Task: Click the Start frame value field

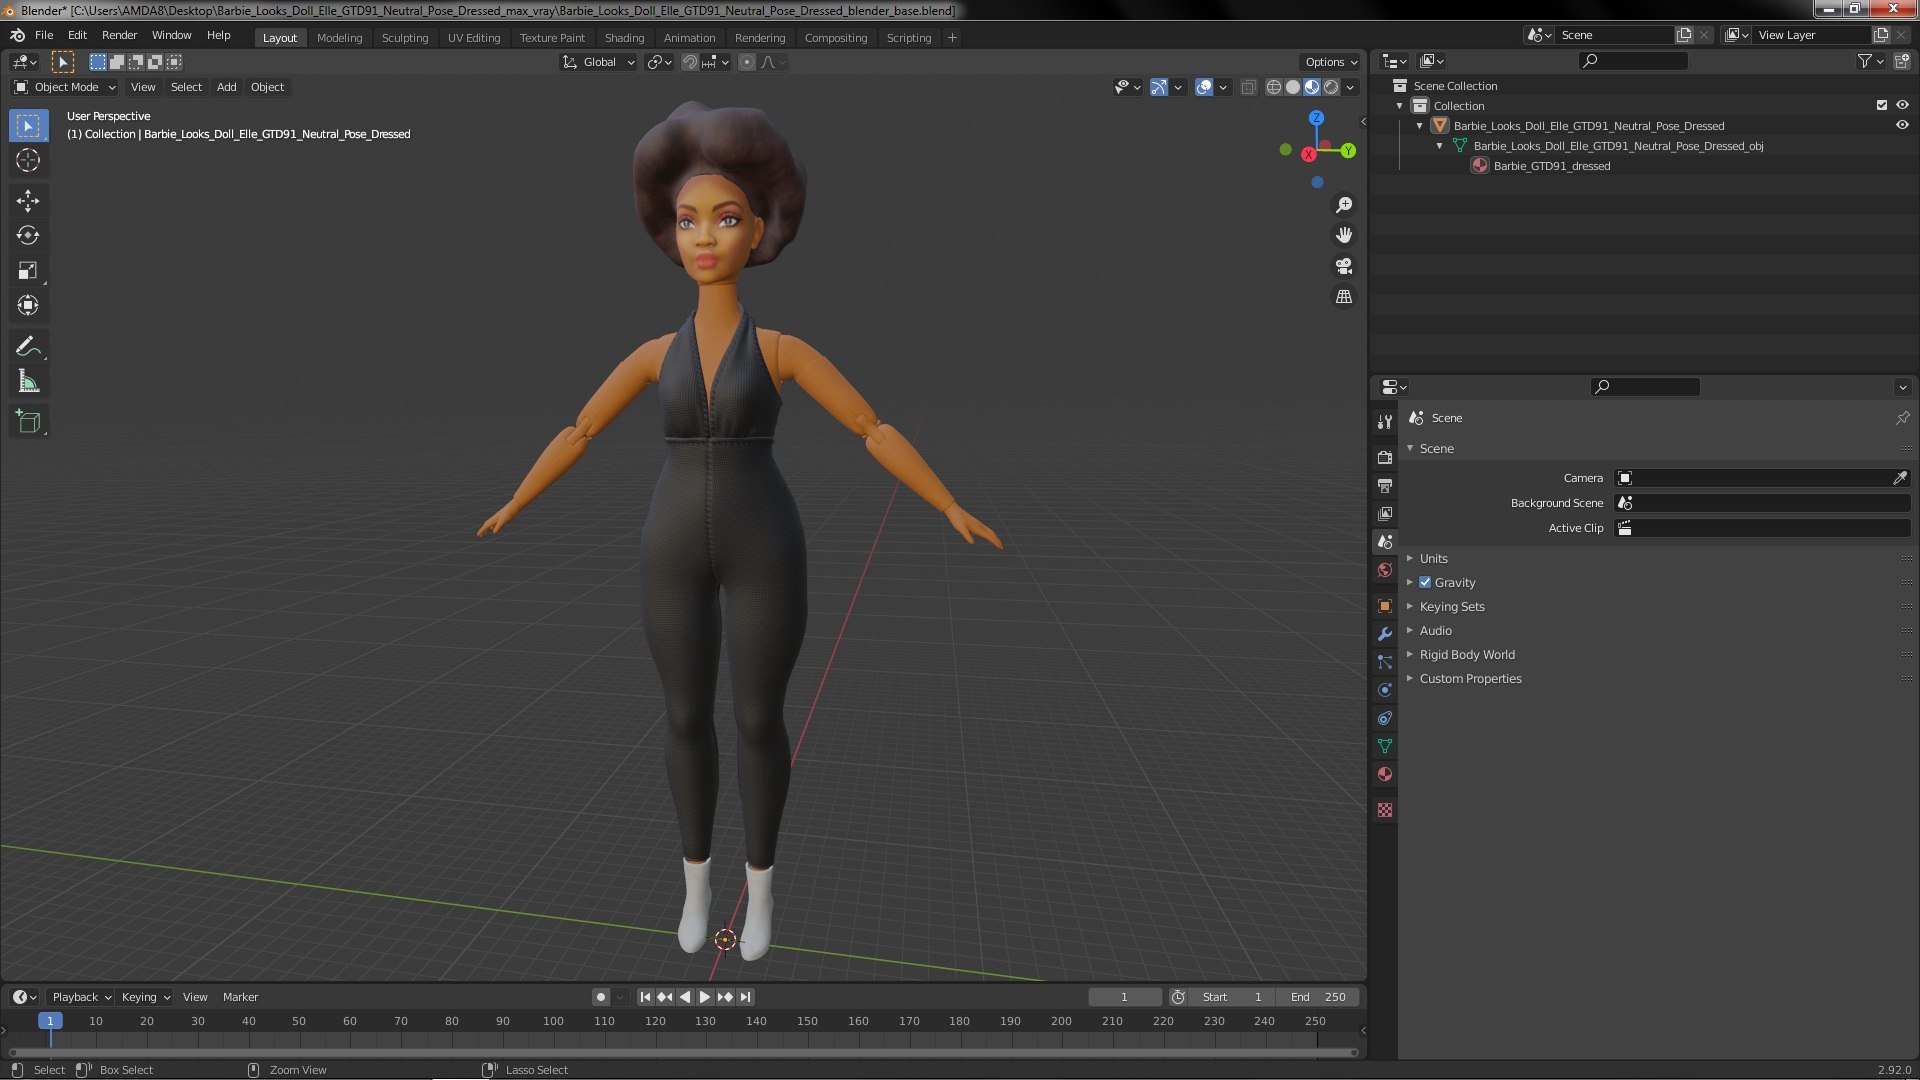Action: click(1232, 997)
